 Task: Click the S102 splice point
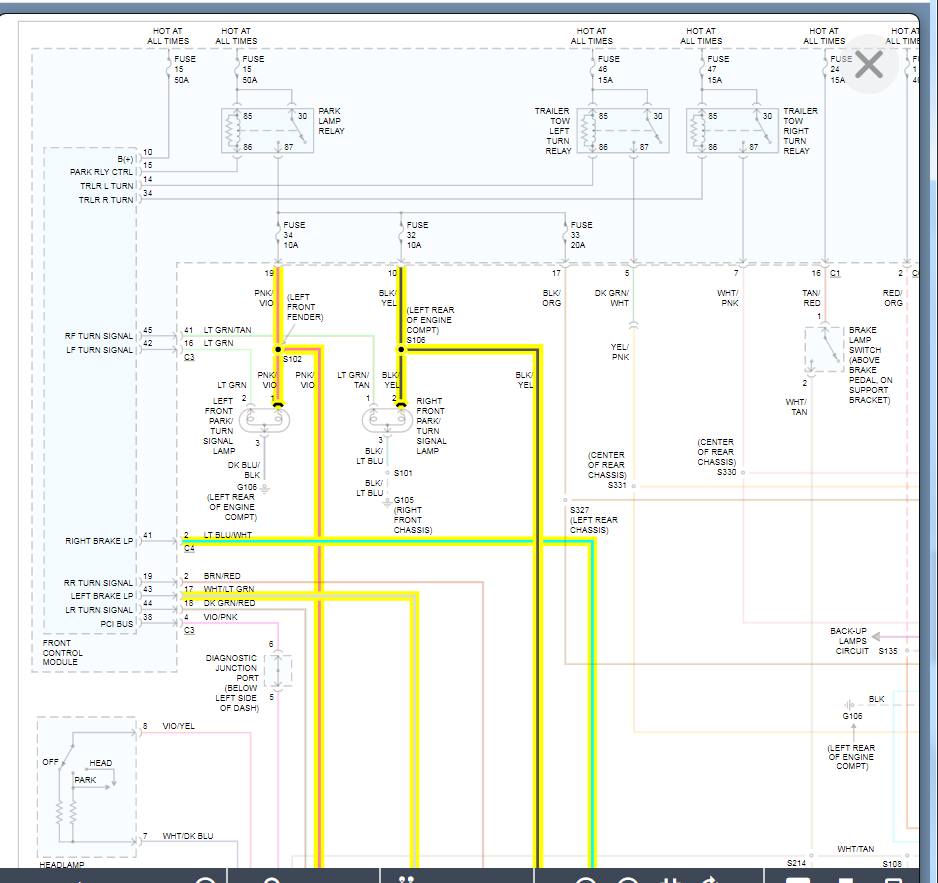click(279, 349)
